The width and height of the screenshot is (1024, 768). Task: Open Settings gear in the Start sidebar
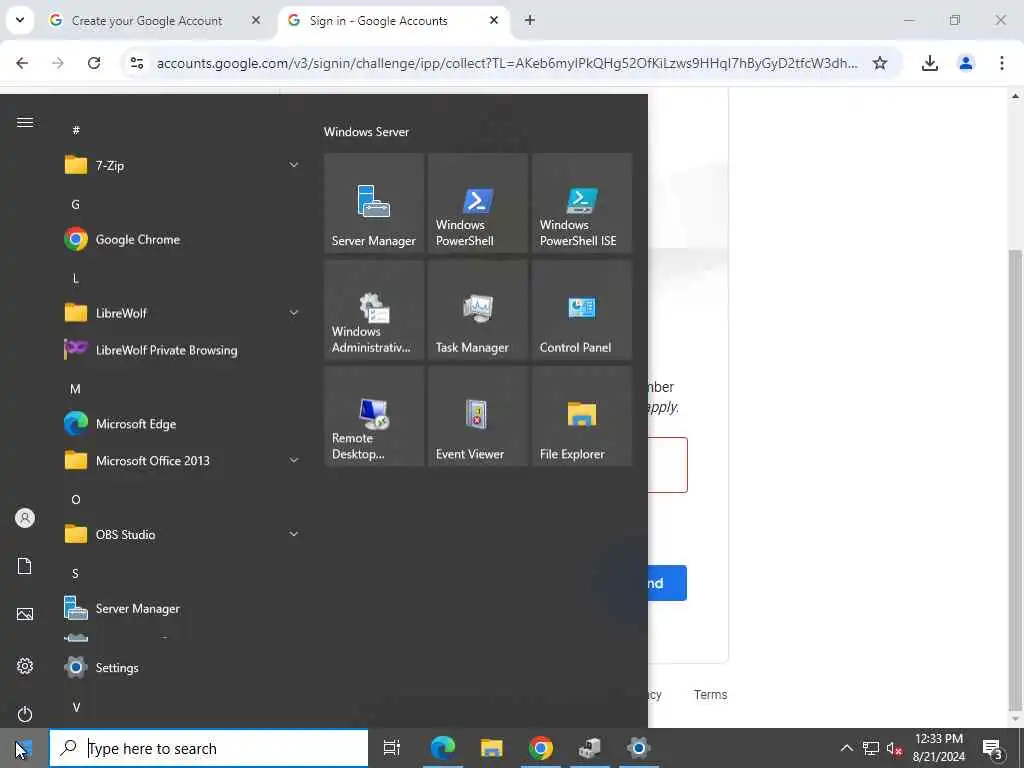pyautogui.click(x=25, y=666)
